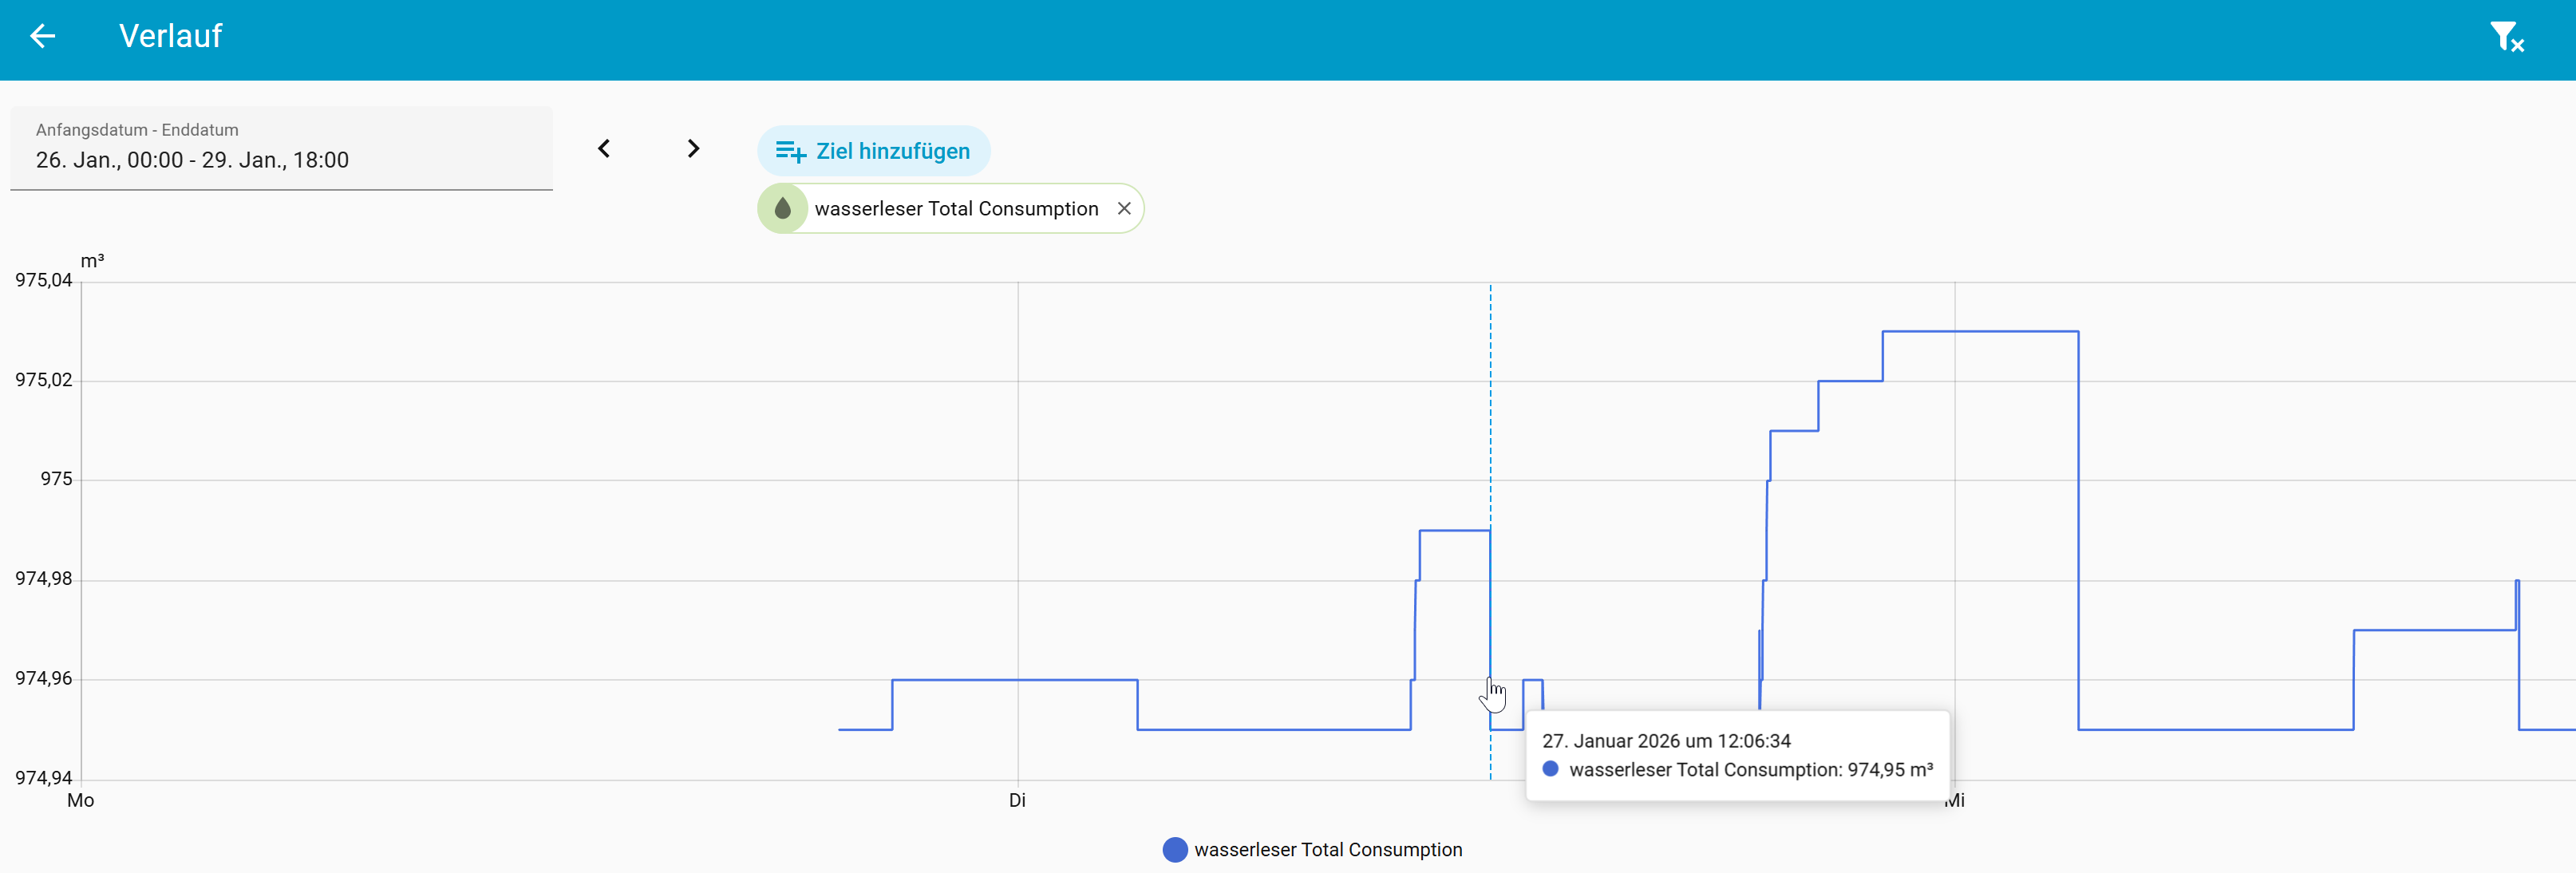The height and width of the screenshot is (873, 2576).
Task: Click the blue legend color circle
Action: (1175, 849)
